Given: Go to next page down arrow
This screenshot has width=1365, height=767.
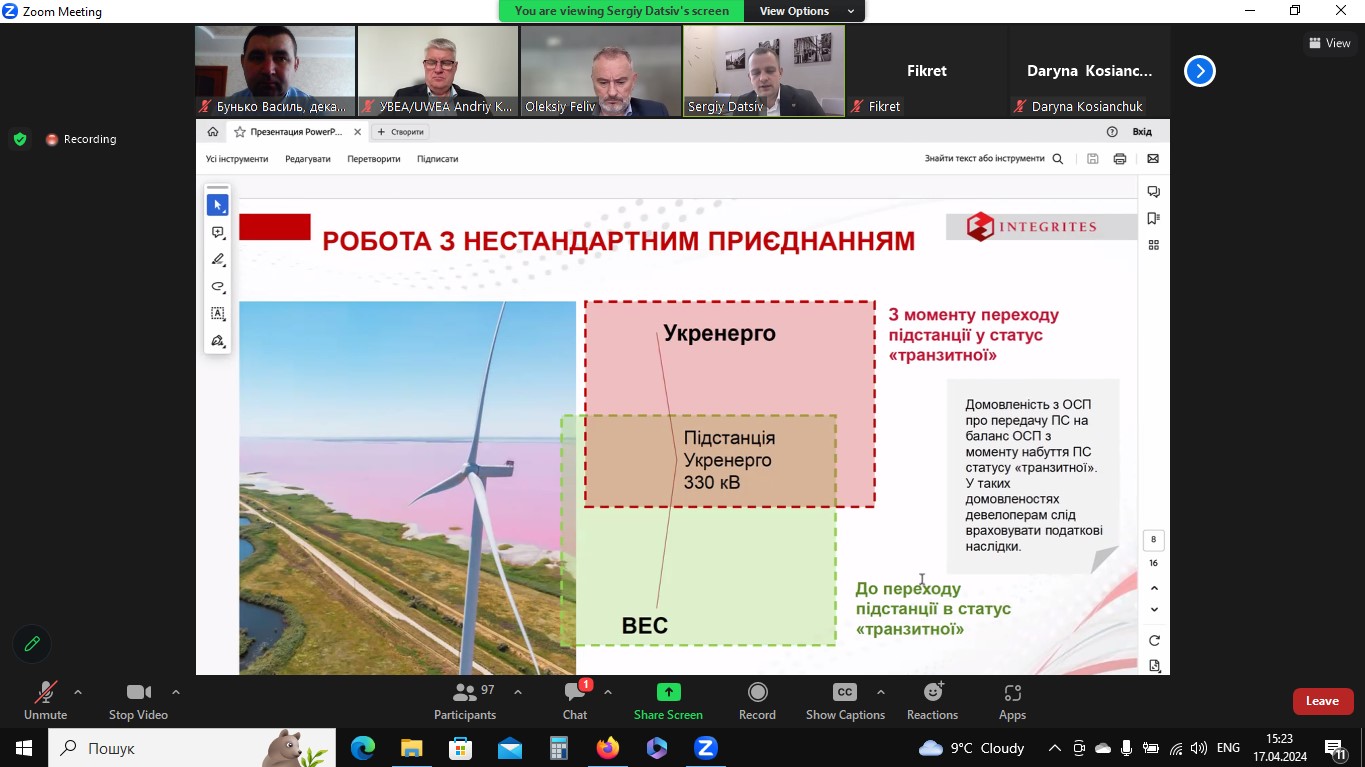Looking at the screenshot, I should tap(1154, 610).
